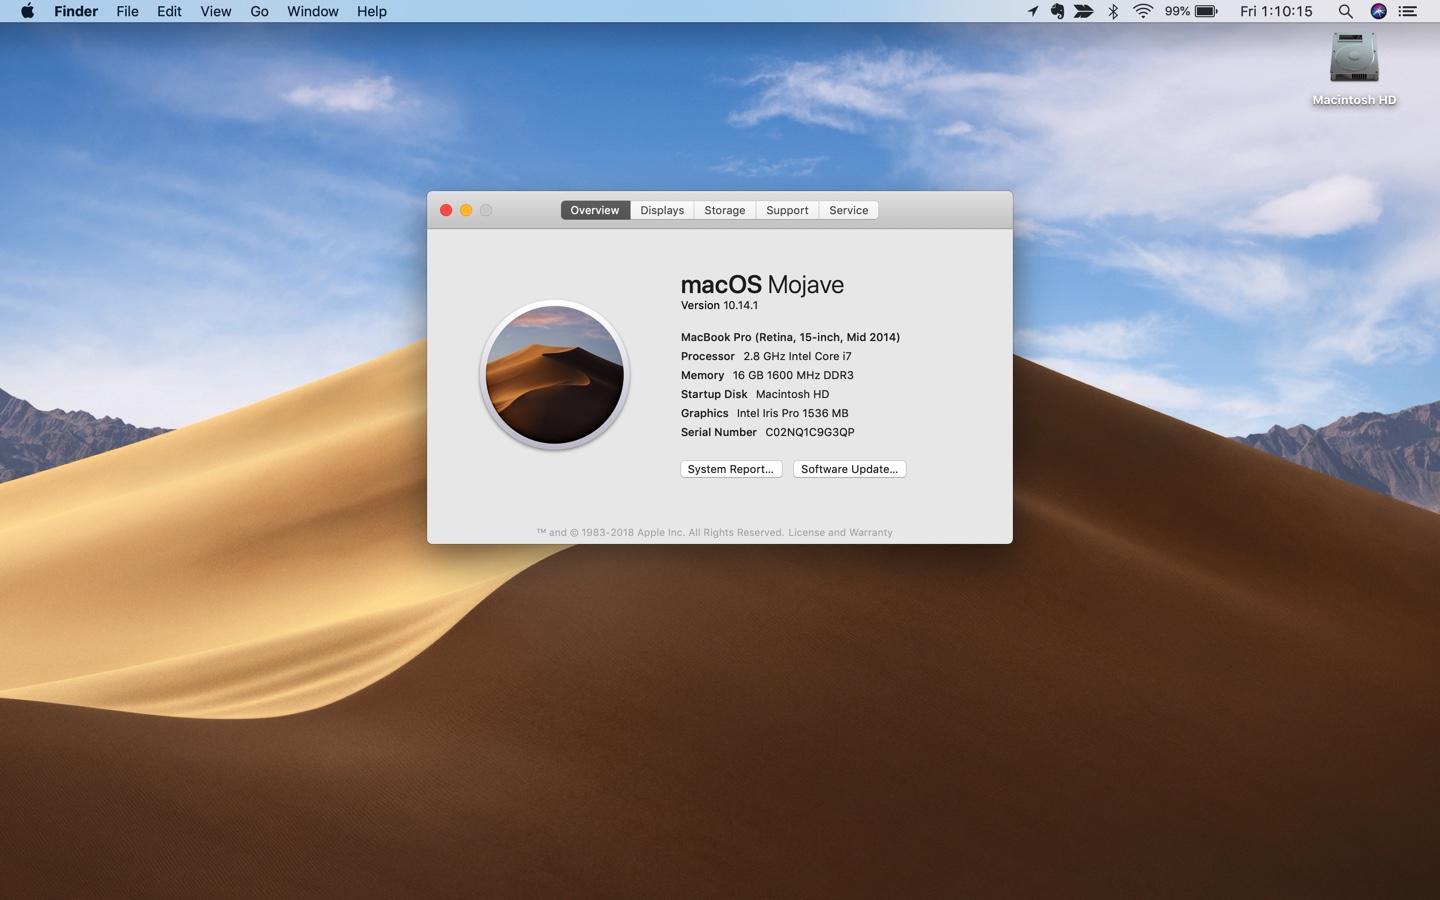Click the battery status icon

(x=1206, y=11)
